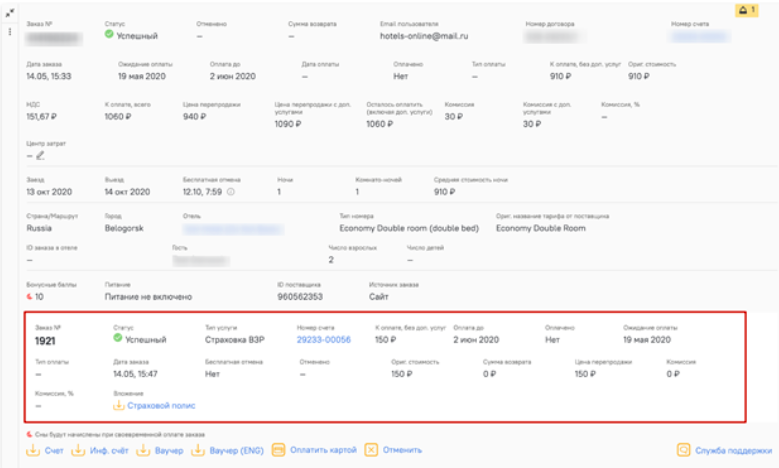Click meal value Питание не включено

tap(148, 297)
